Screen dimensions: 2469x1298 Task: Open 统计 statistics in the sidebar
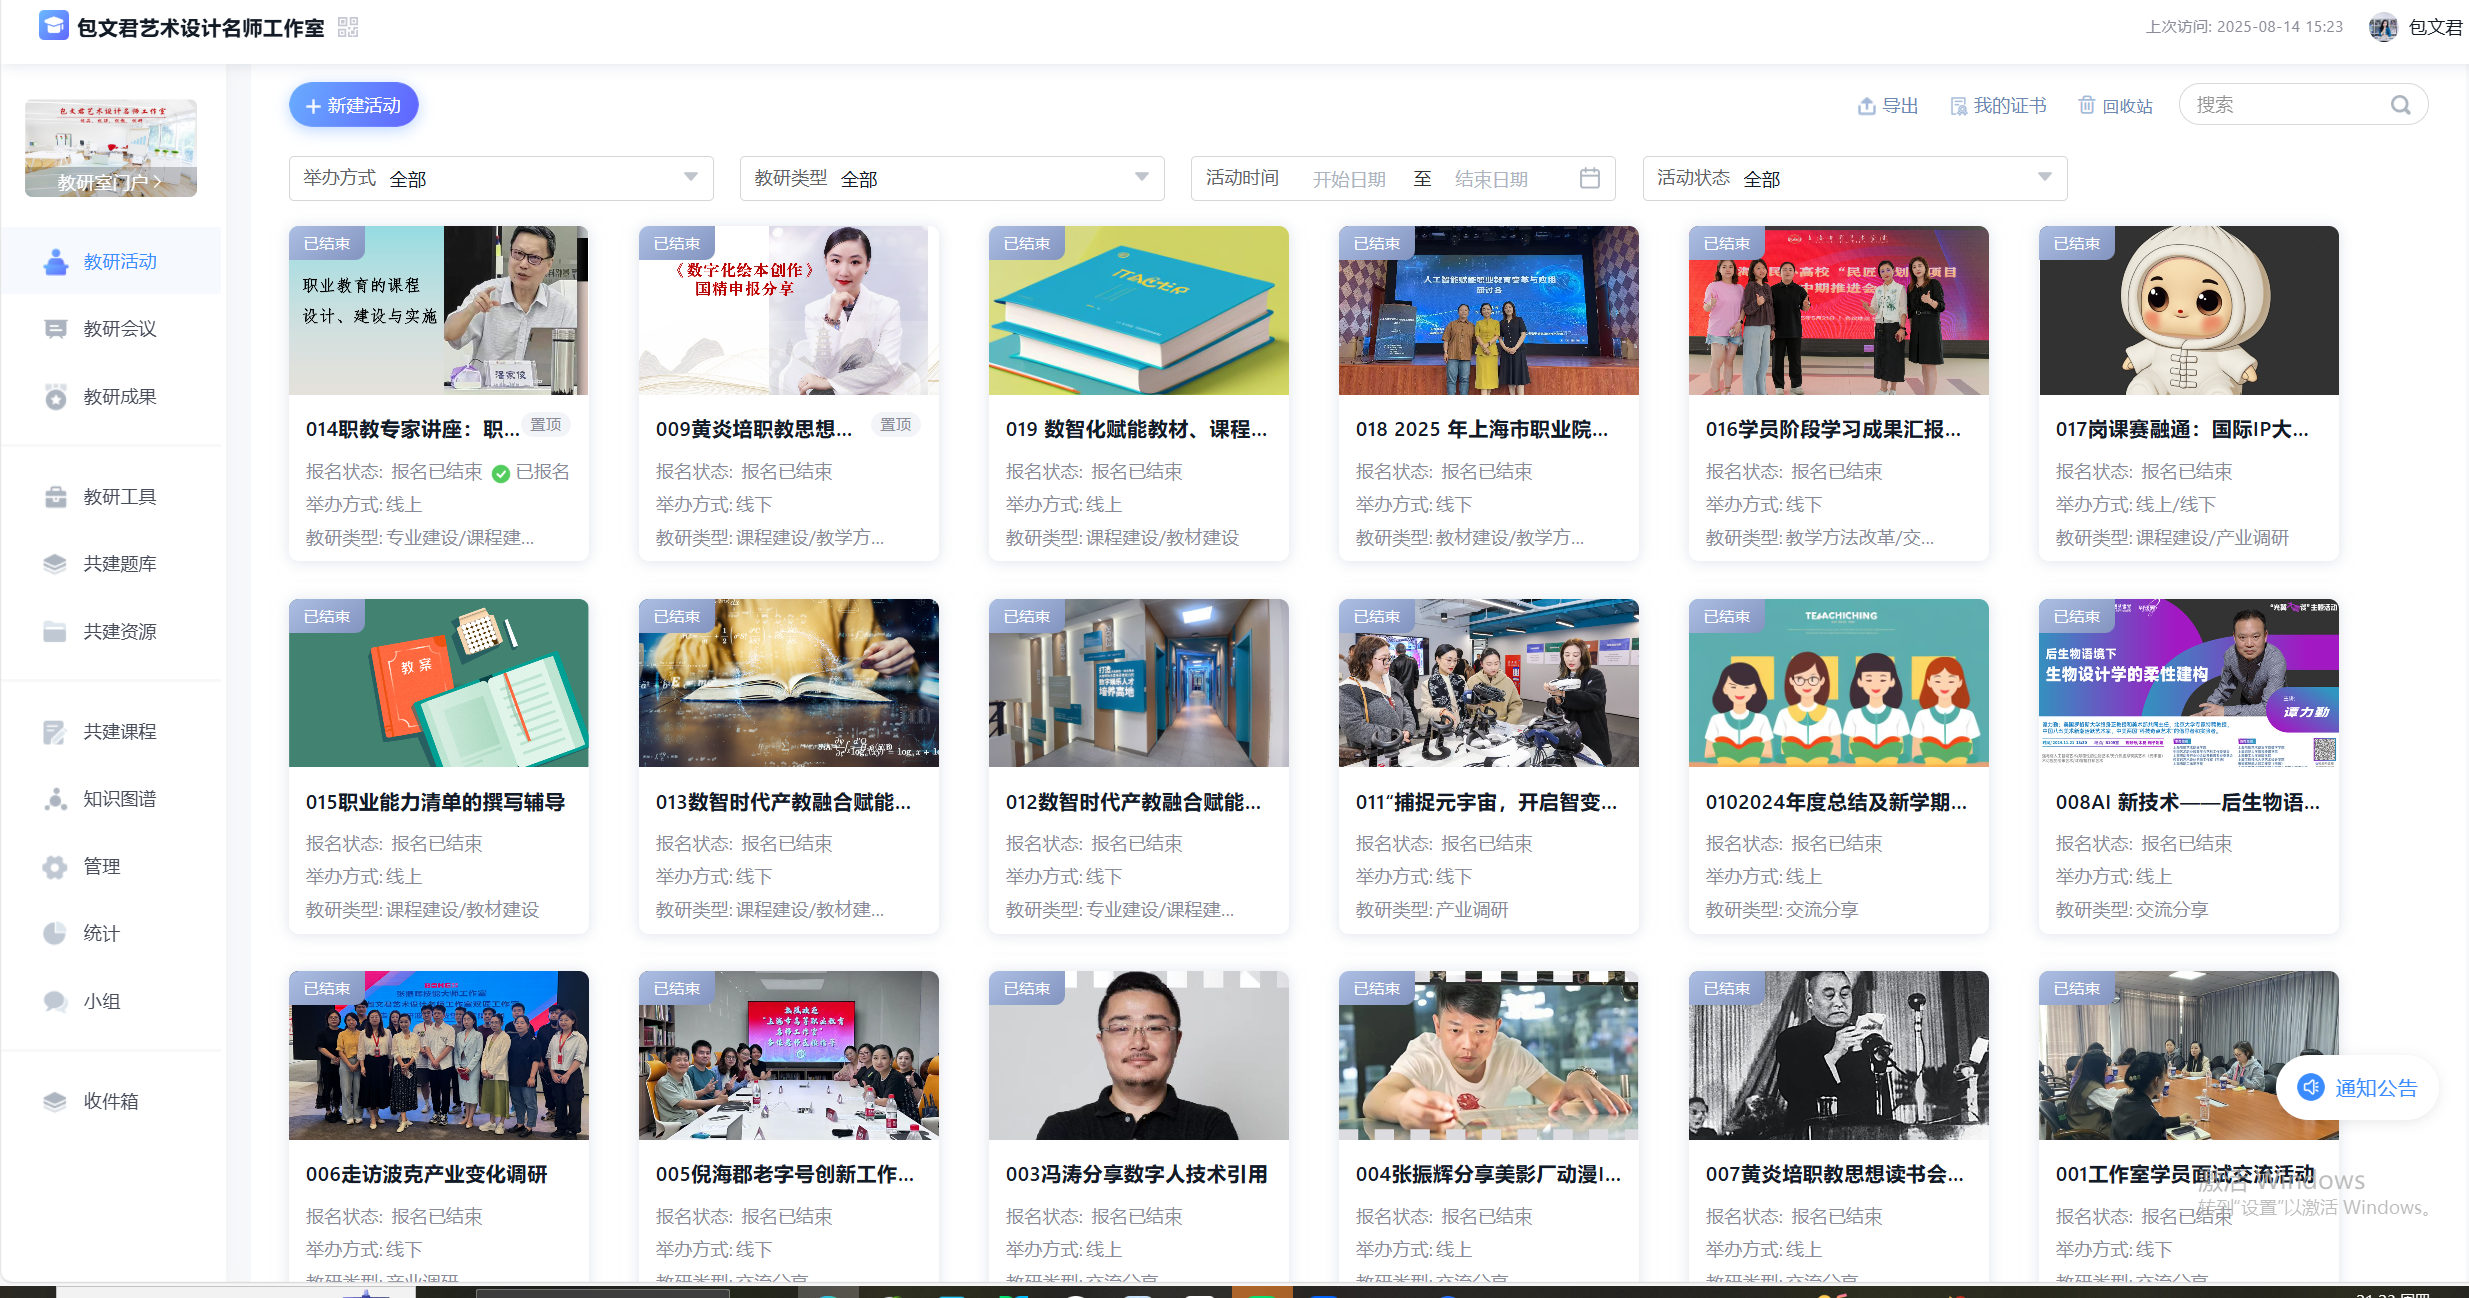[x=101, y=934]
